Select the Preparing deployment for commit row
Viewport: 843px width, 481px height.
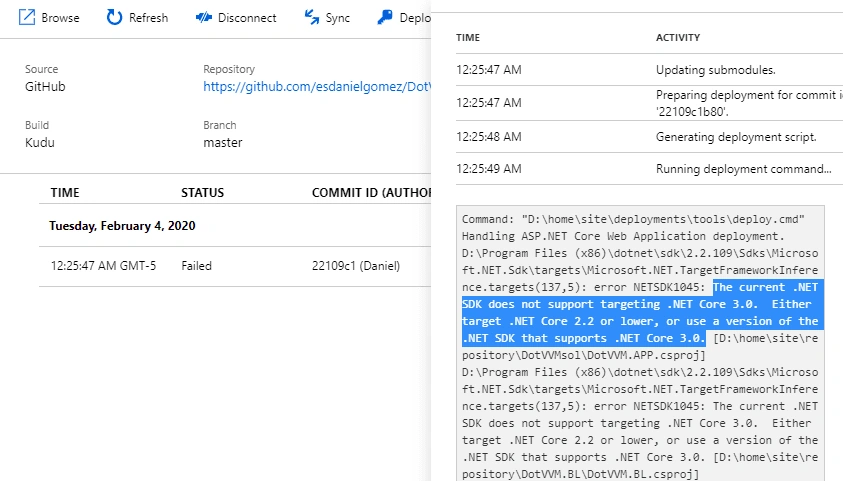[649, 103]
